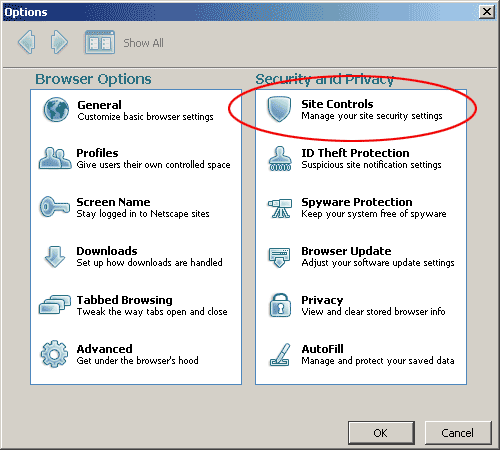Image resolution: width=500 pixels, height=450 pixels.
Task: Open the Privacy text link
Action: [x=322, y=300]
